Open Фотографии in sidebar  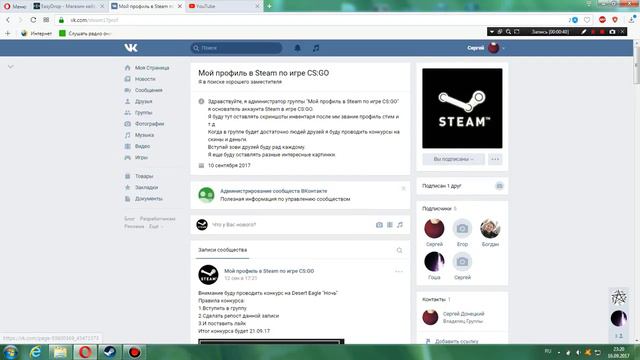click(144, 124)
